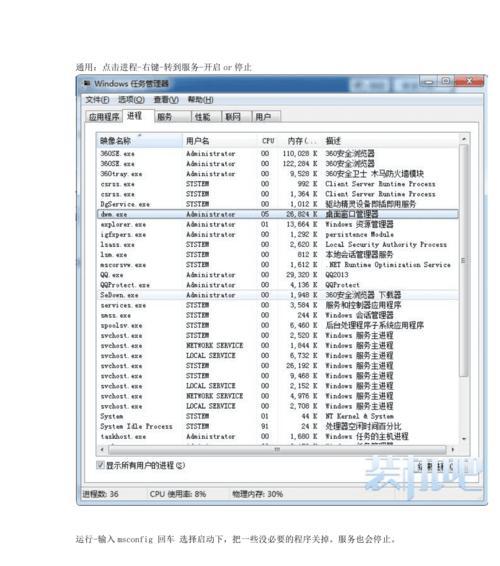The width and height of the screenshot is (500, 566).
Task: Select the lsass.exe process row
Action: coord(278,244)
